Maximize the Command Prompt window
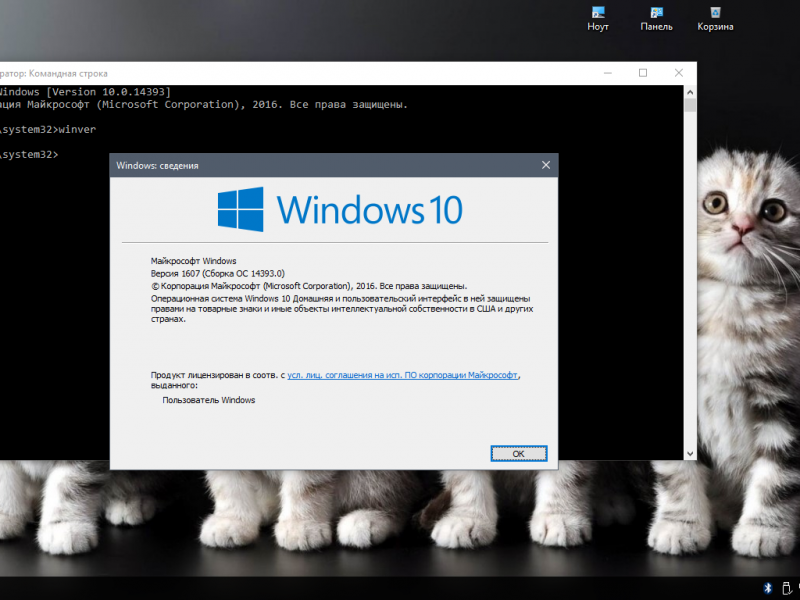Image resolution: width=800 pixels, height=600 pixels. click(643, 73)
